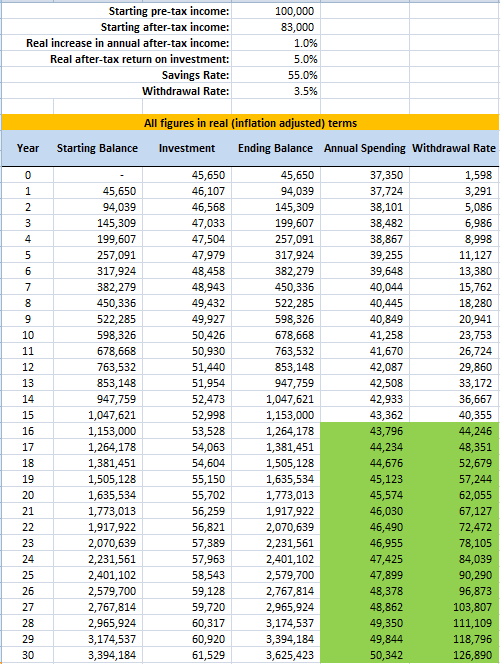Click the green withdrawal value 111,109

click(472, 623)
